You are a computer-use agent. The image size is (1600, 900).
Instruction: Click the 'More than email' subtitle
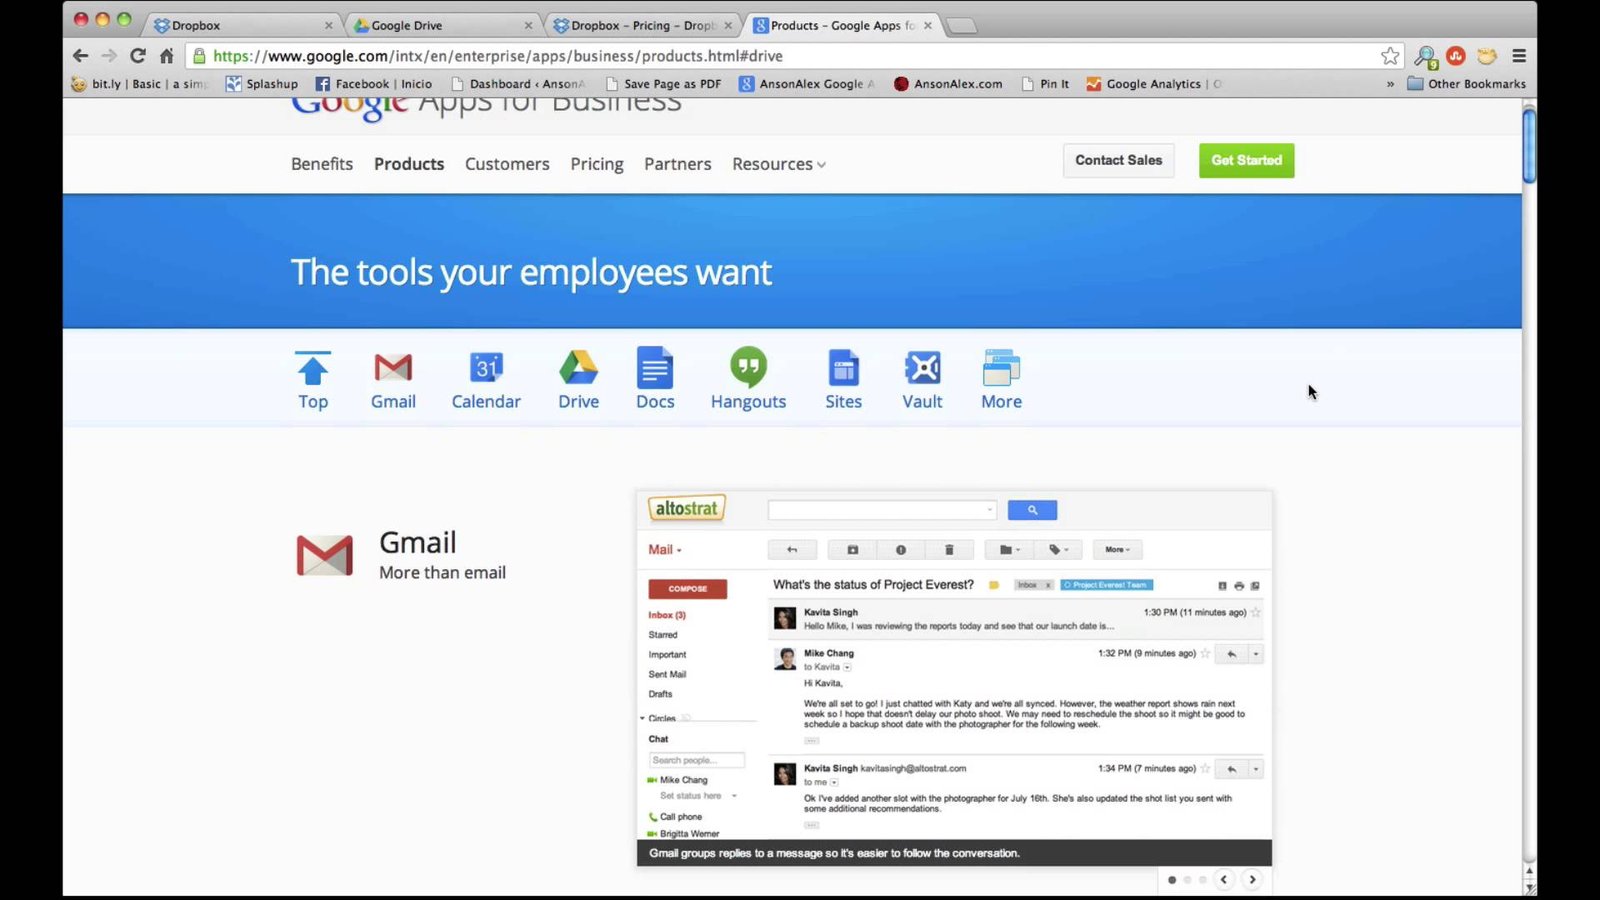click(x=442, y=573)
